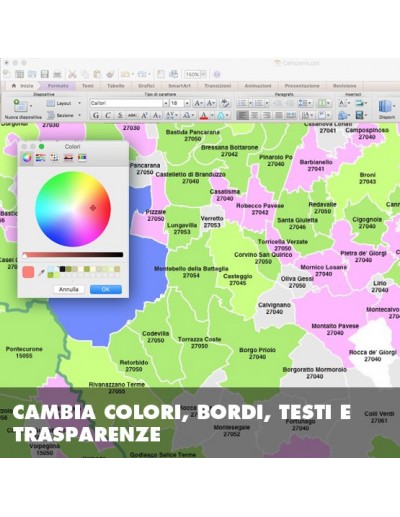Click inside the color wheel

(x=73, y=209)
